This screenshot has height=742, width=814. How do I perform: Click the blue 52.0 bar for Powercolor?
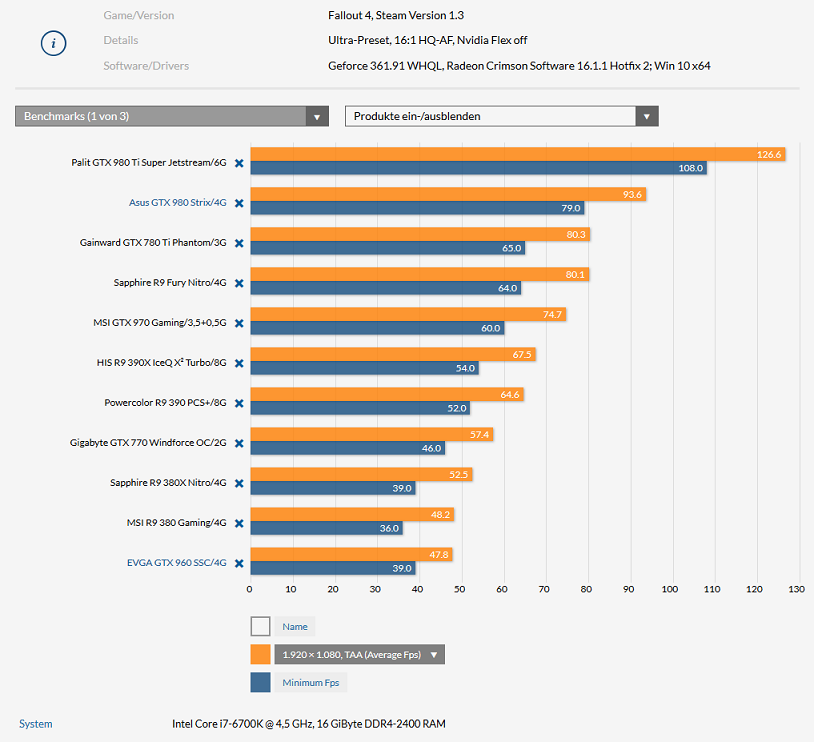point(360,408)
